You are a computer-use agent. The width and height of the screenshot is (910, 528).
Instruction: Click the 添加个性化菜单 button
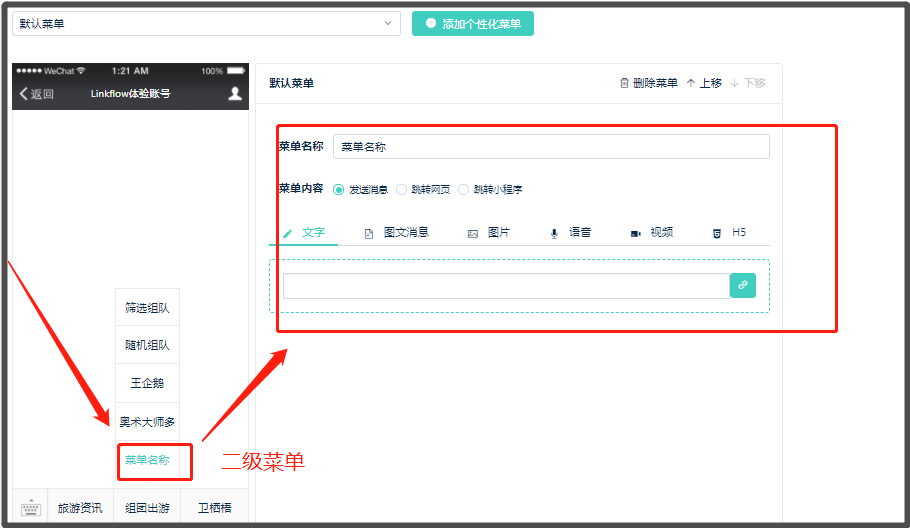coord(472,24)
